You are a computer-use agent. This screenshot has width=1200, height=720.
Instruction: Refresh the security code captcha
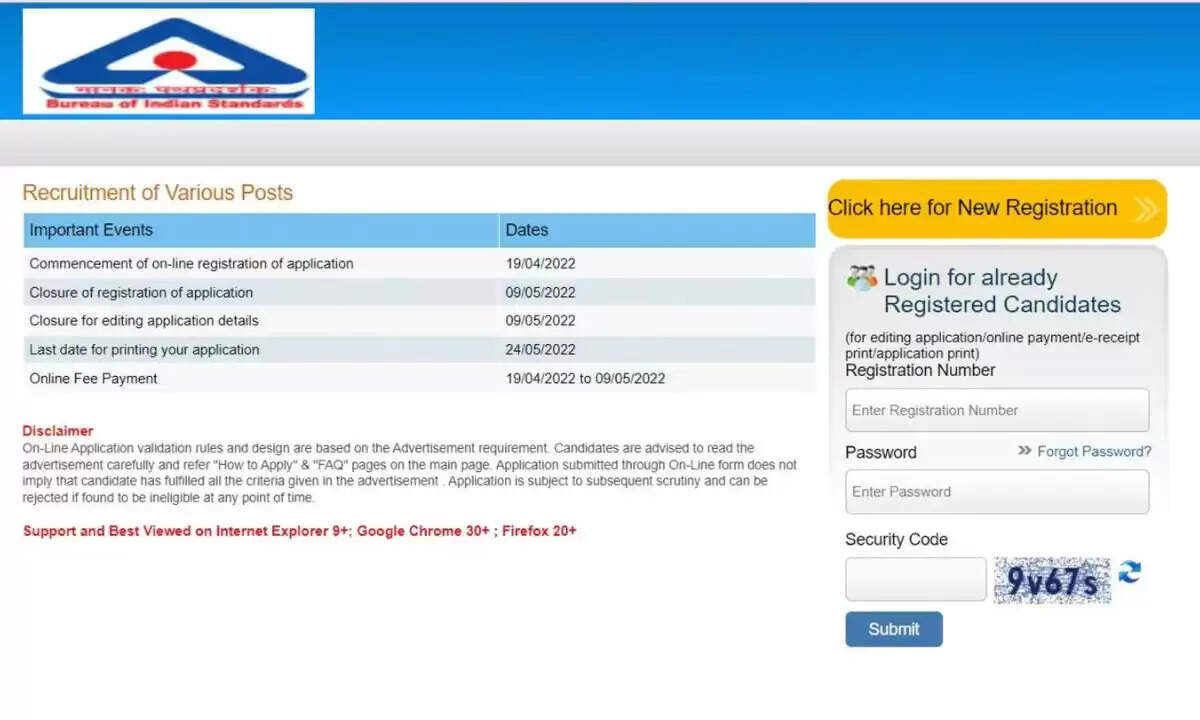coord(1129,572)
